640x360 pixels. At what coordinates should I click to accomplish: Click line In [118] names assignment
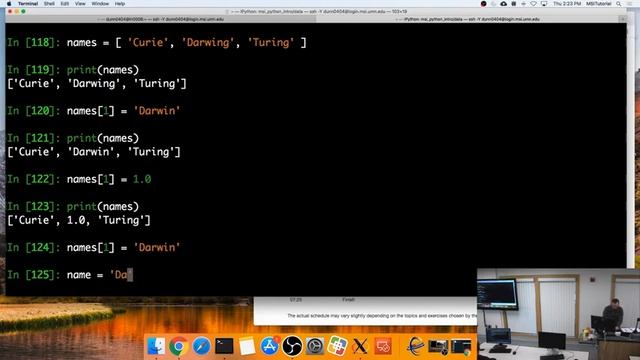point(157,42)
